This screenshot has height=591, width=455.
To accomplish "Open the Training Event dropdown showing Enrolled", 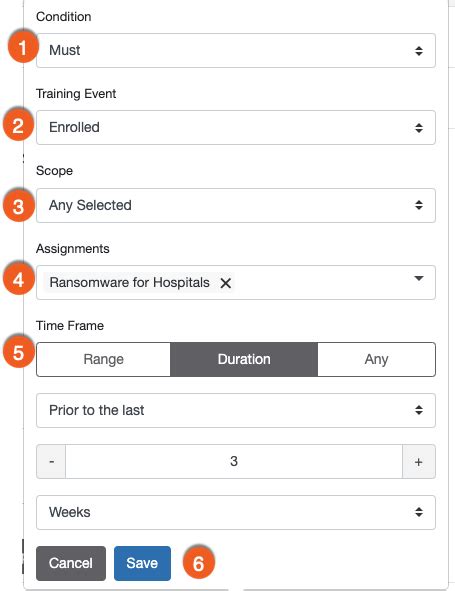I will coord(236,127).
